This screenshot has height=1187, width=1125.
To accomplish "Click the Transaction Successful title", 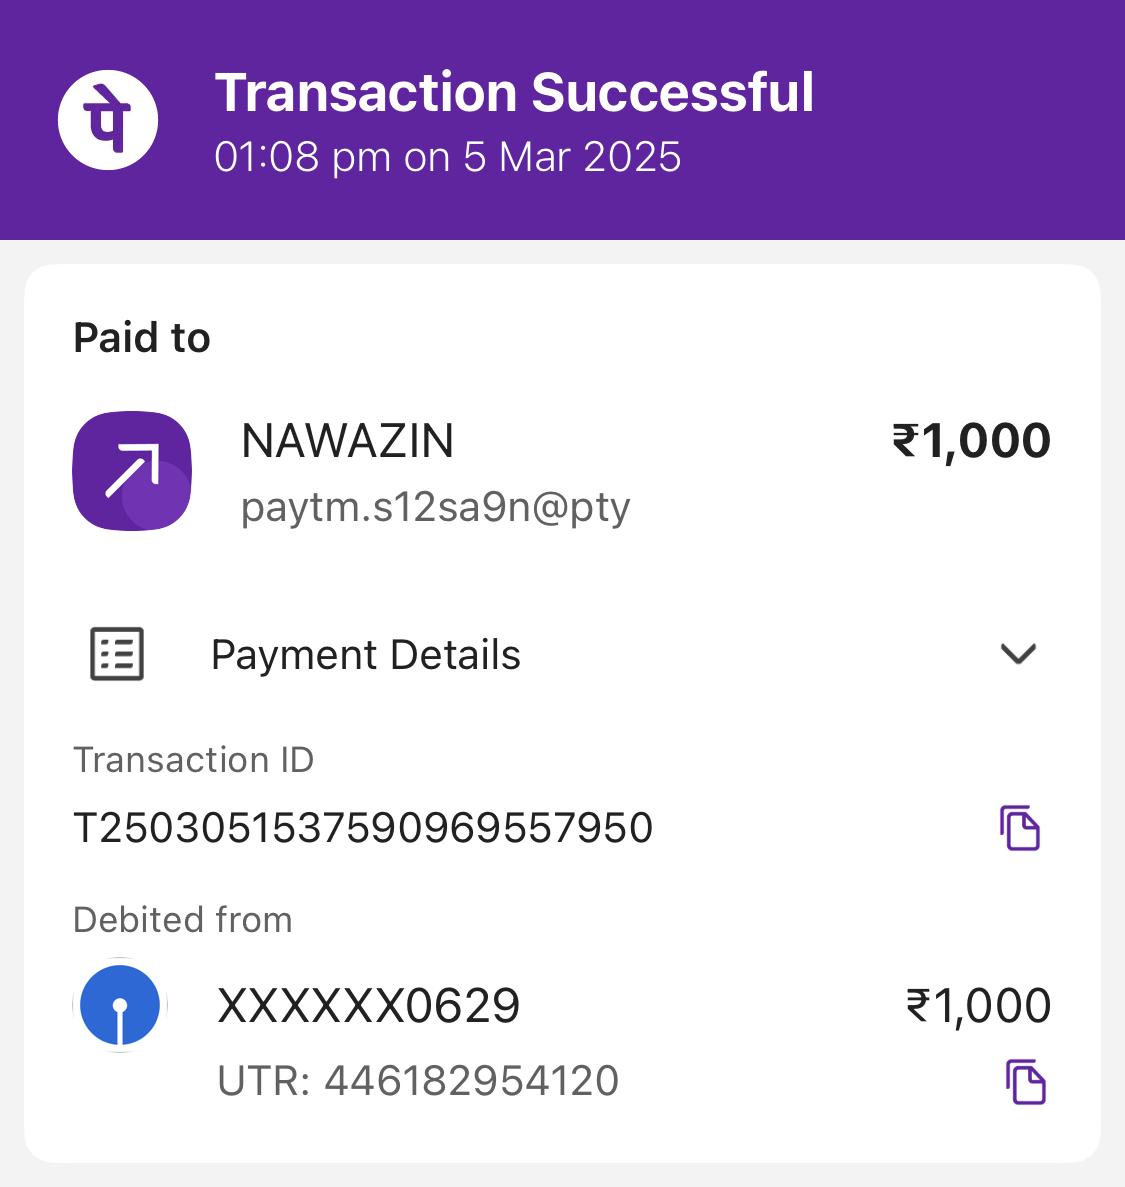I will point(514,93).
